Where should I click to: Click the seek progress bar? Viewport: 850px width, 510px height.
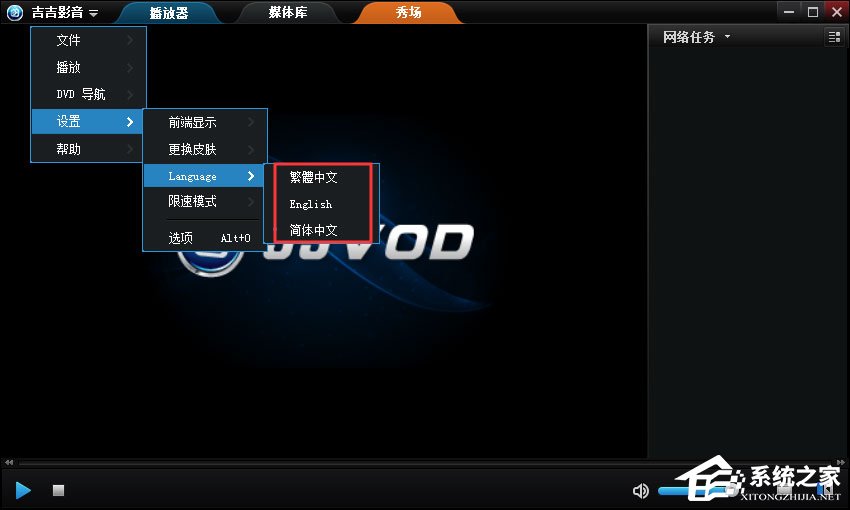coord(426,462)
